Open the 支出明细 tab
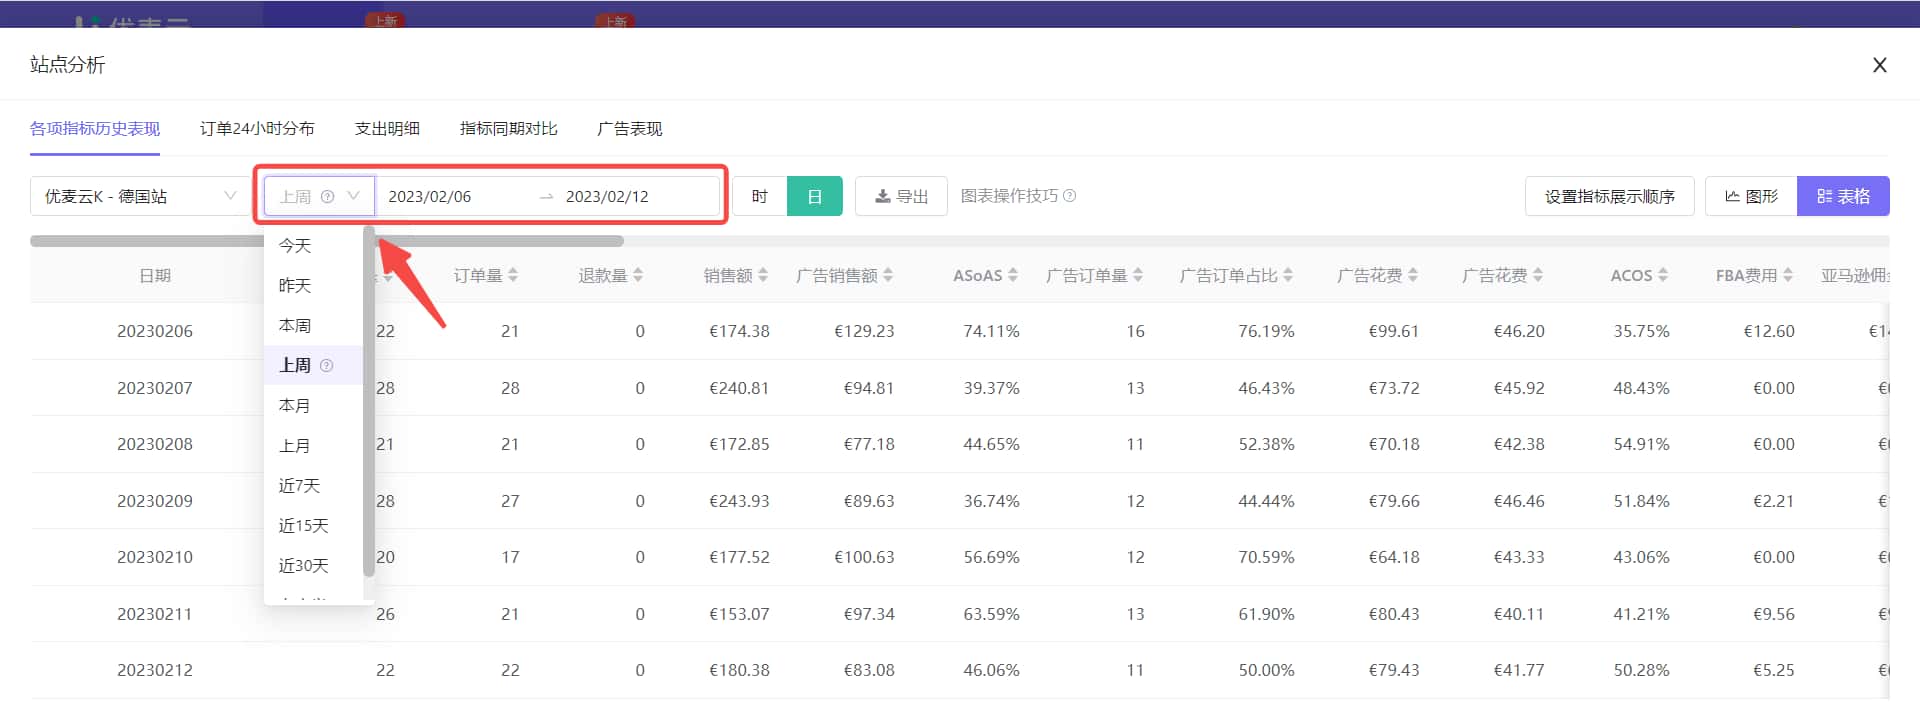 (387, 129)
